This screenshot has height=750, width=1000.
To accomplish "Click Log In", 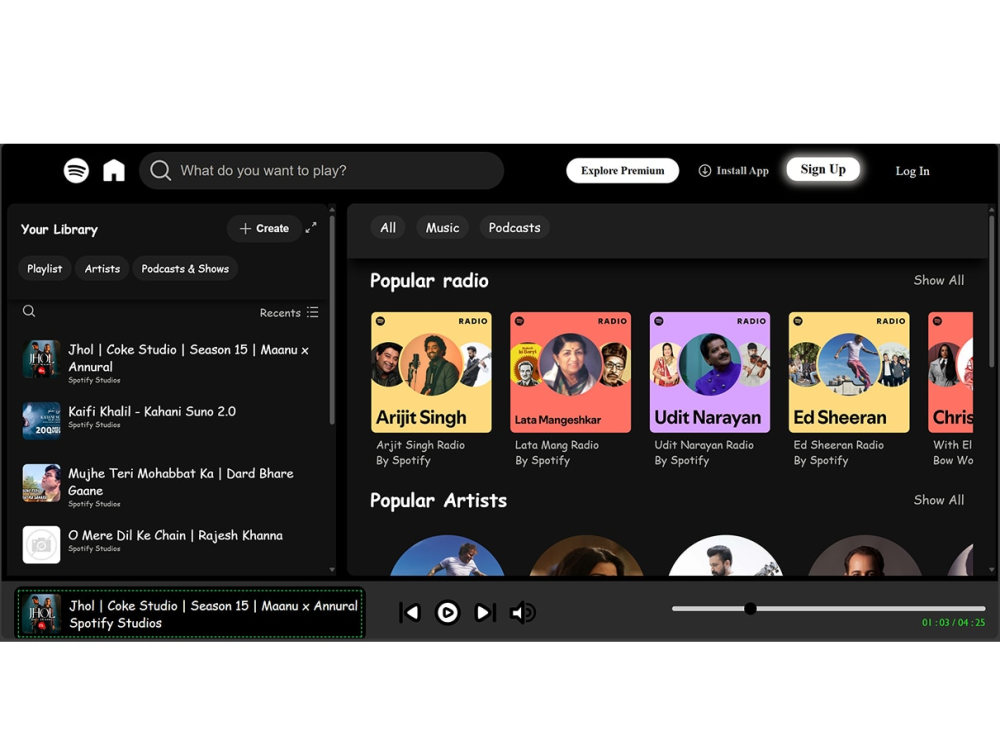I will pos(913,171).
